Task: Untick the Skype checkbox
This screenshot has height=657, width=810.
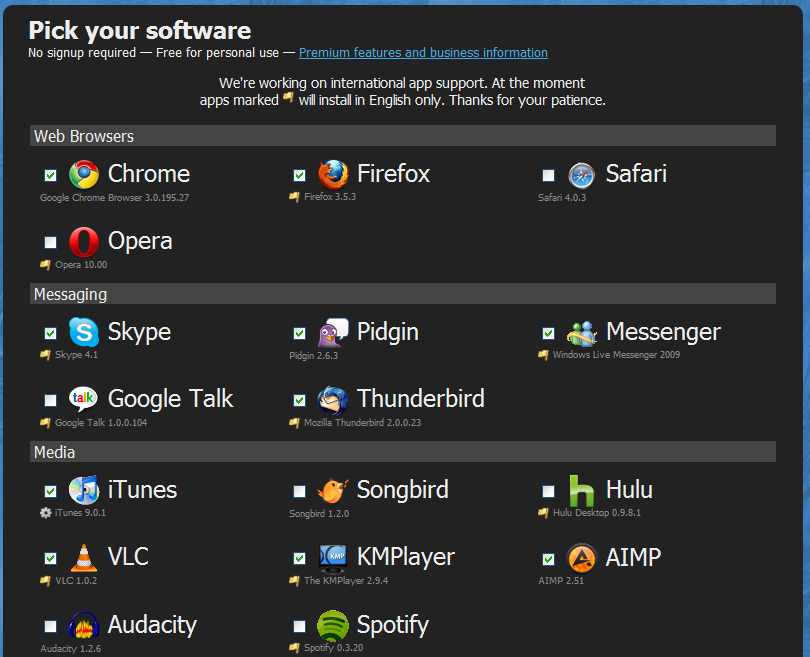Action: coord(51,333)
